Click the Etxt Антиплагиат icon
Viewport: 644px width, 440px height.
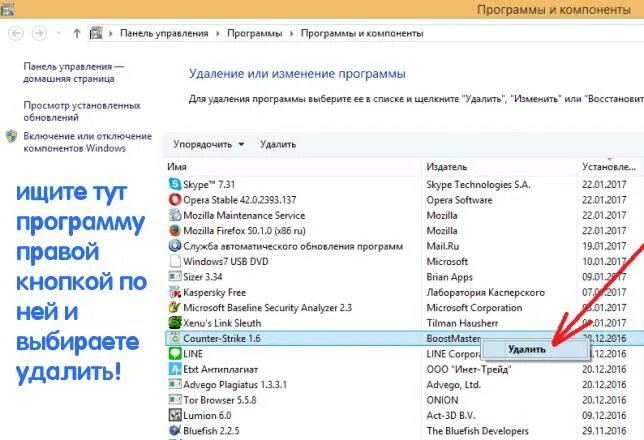pyautogui.click(x=175, y=369)
